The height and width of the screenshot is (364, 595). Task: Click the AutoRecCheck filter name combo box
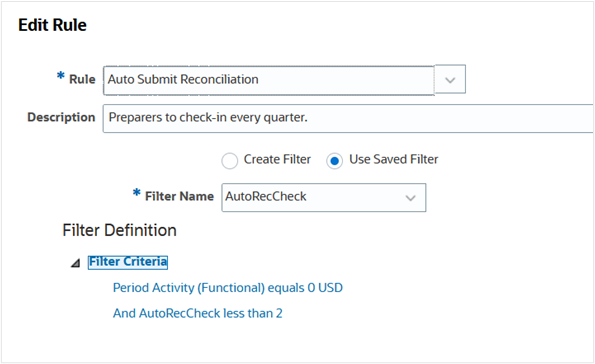[324, 198]
